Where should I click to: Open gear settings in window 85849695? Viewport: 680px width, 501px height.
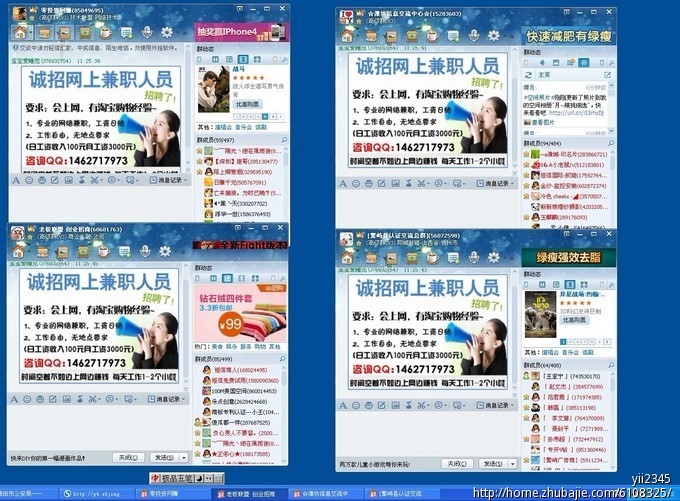click(x=167, y=32)
